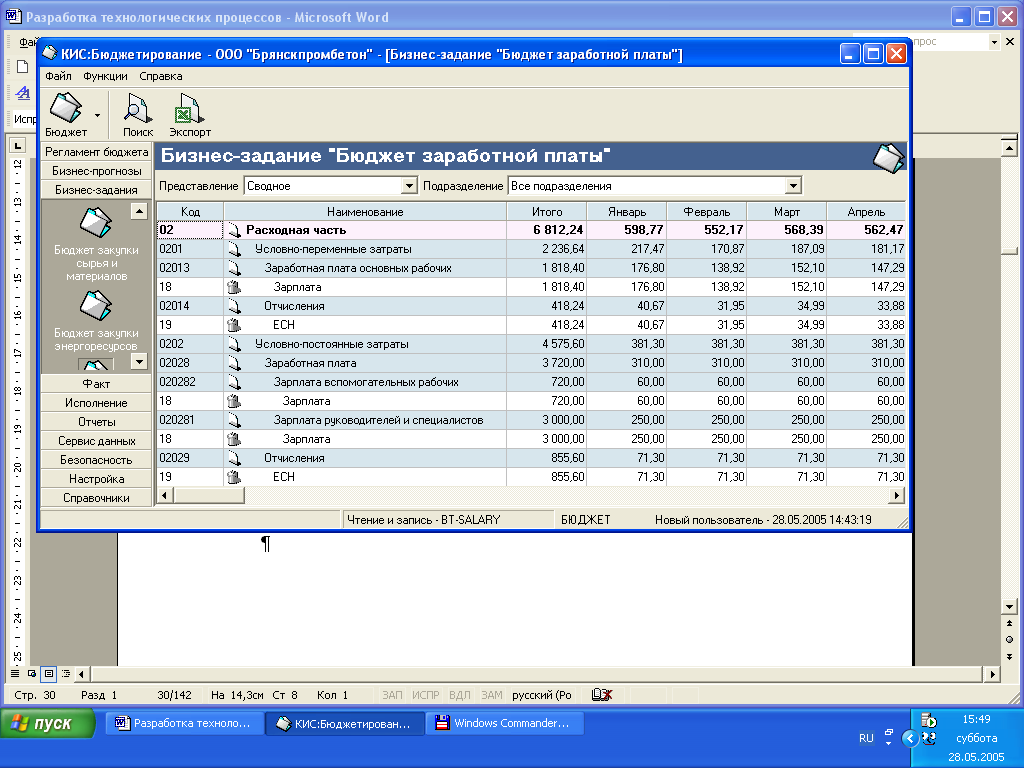Viewport: 1024px width, 768px height.
Task: Open Бюджет закупки энергоресурсов icon
Action: click(97, 306)
